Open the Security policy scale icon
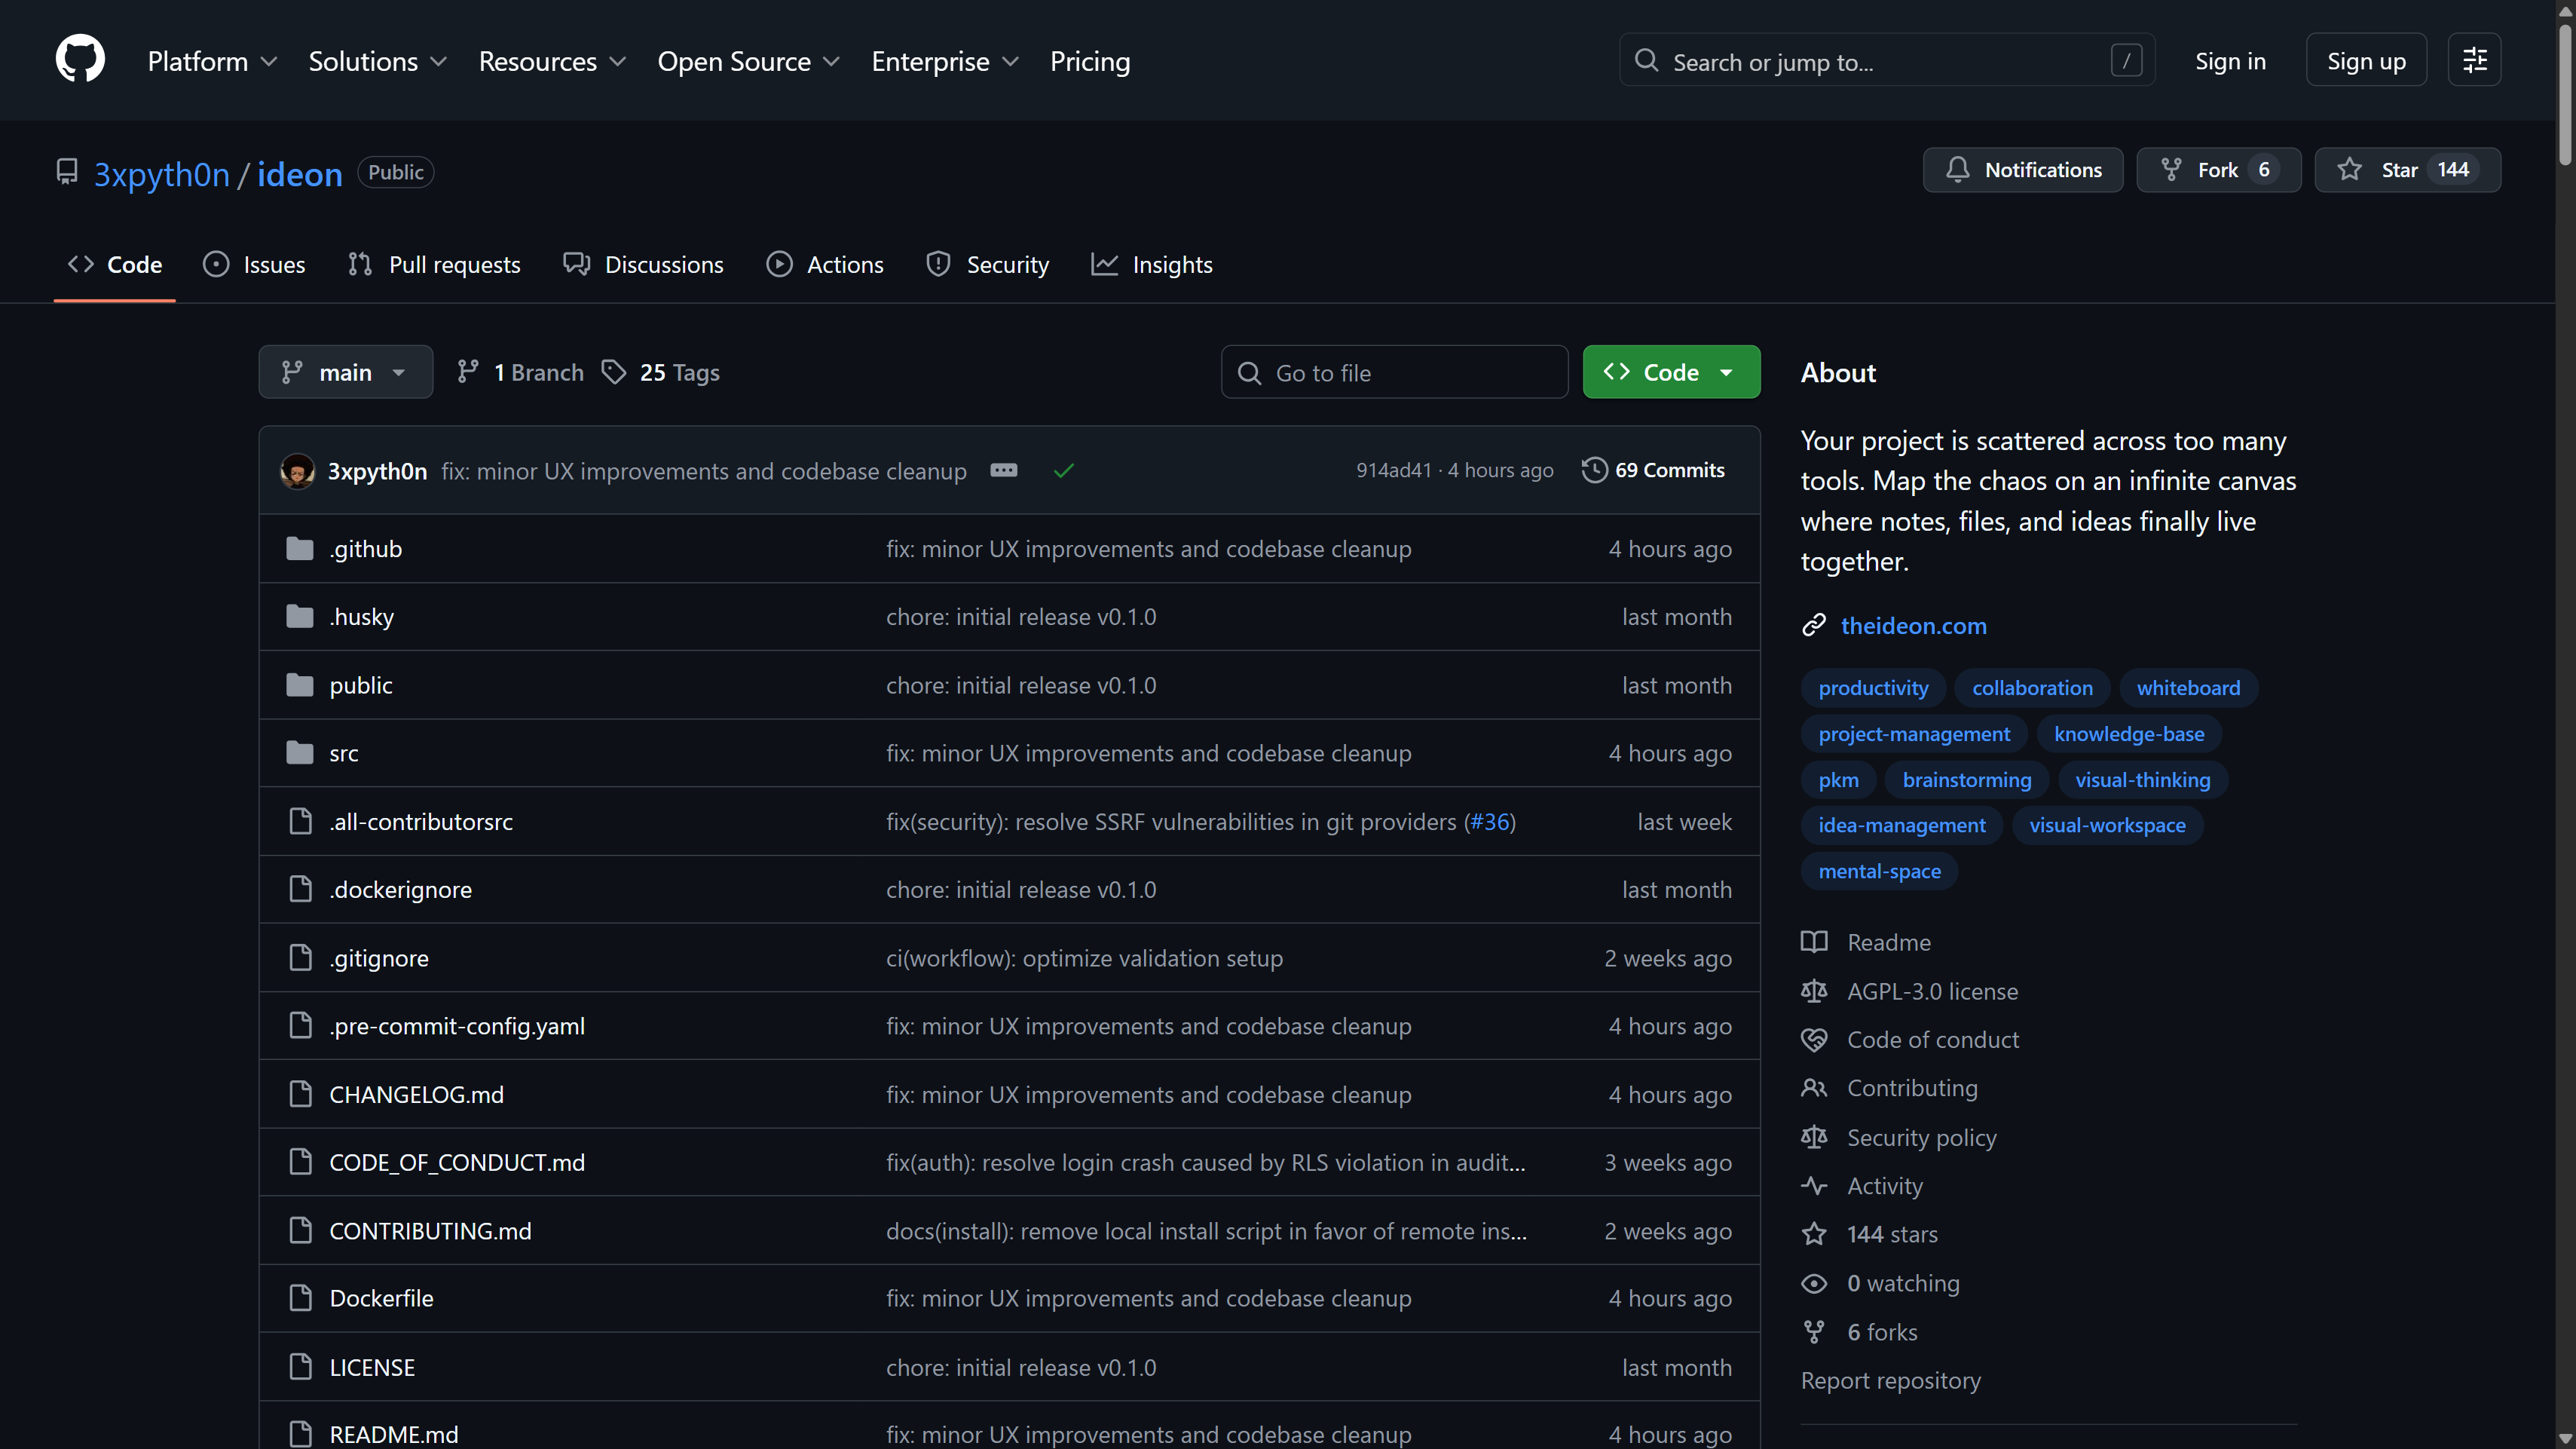The height and width of the screenshot is (1449, 2576). [x=1814, y=1137]
